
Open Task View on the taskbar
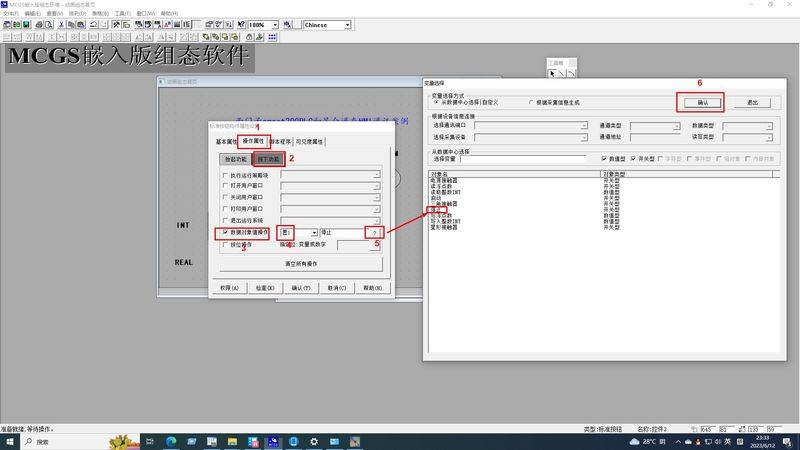click(150, 441)
